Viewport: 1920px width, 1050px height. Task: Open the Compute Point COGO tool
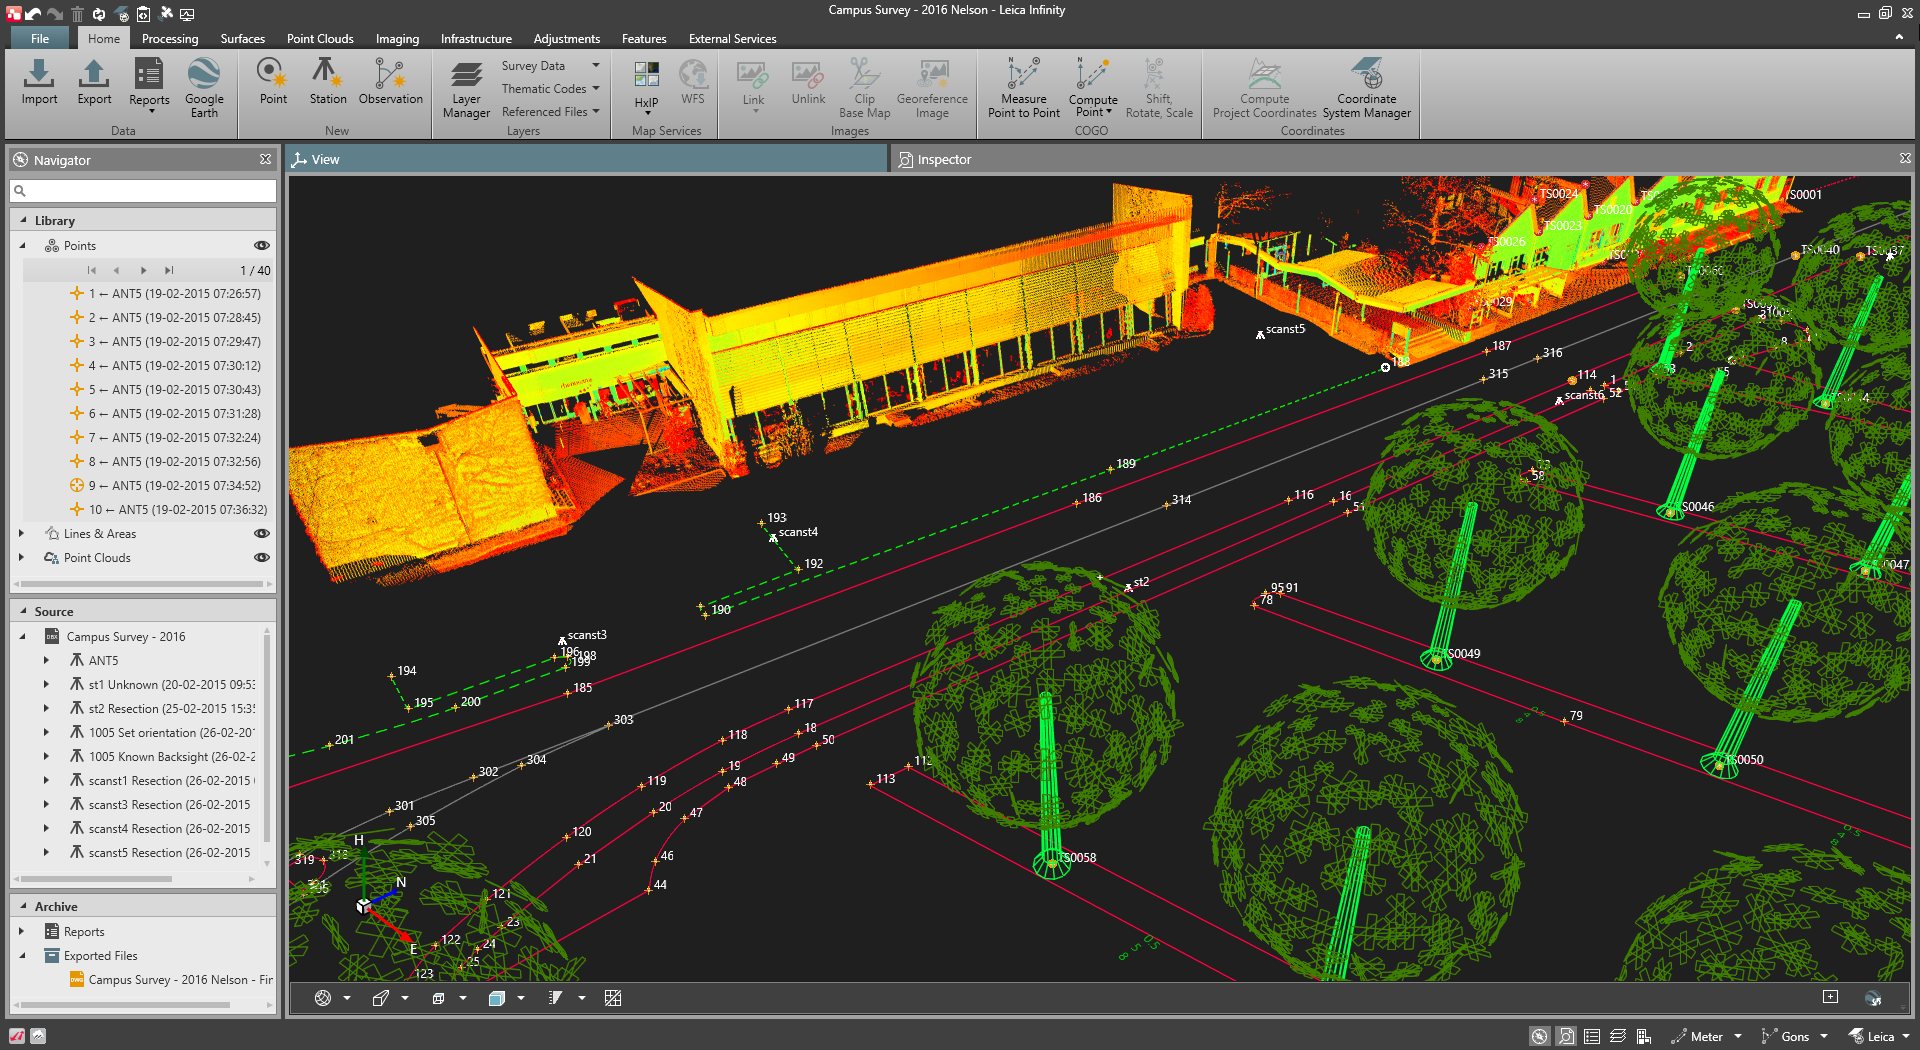(x=1093, y=88)
